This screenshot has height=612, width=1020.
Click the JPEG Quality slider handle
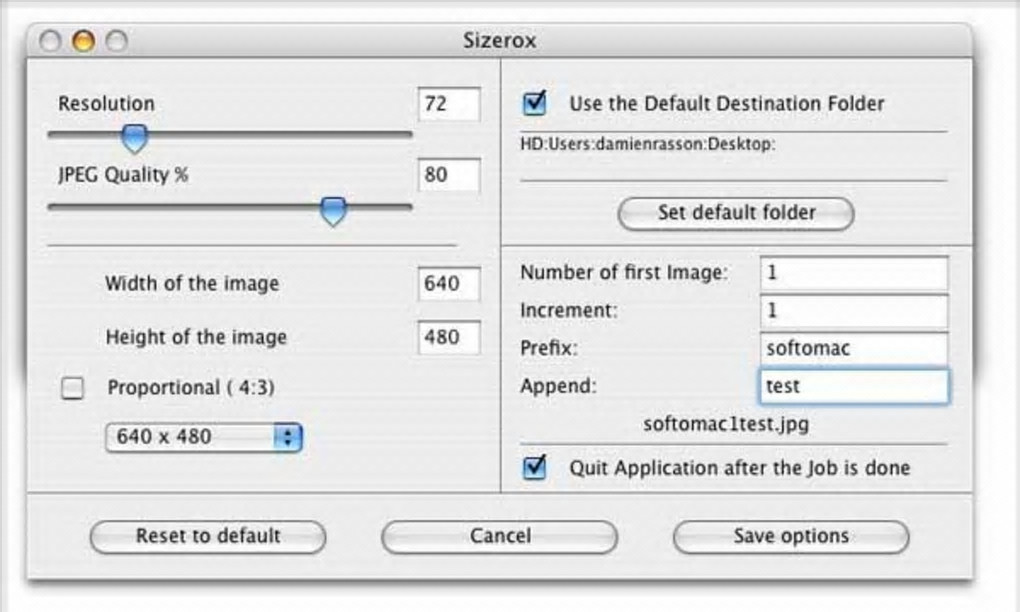[333, 210]
